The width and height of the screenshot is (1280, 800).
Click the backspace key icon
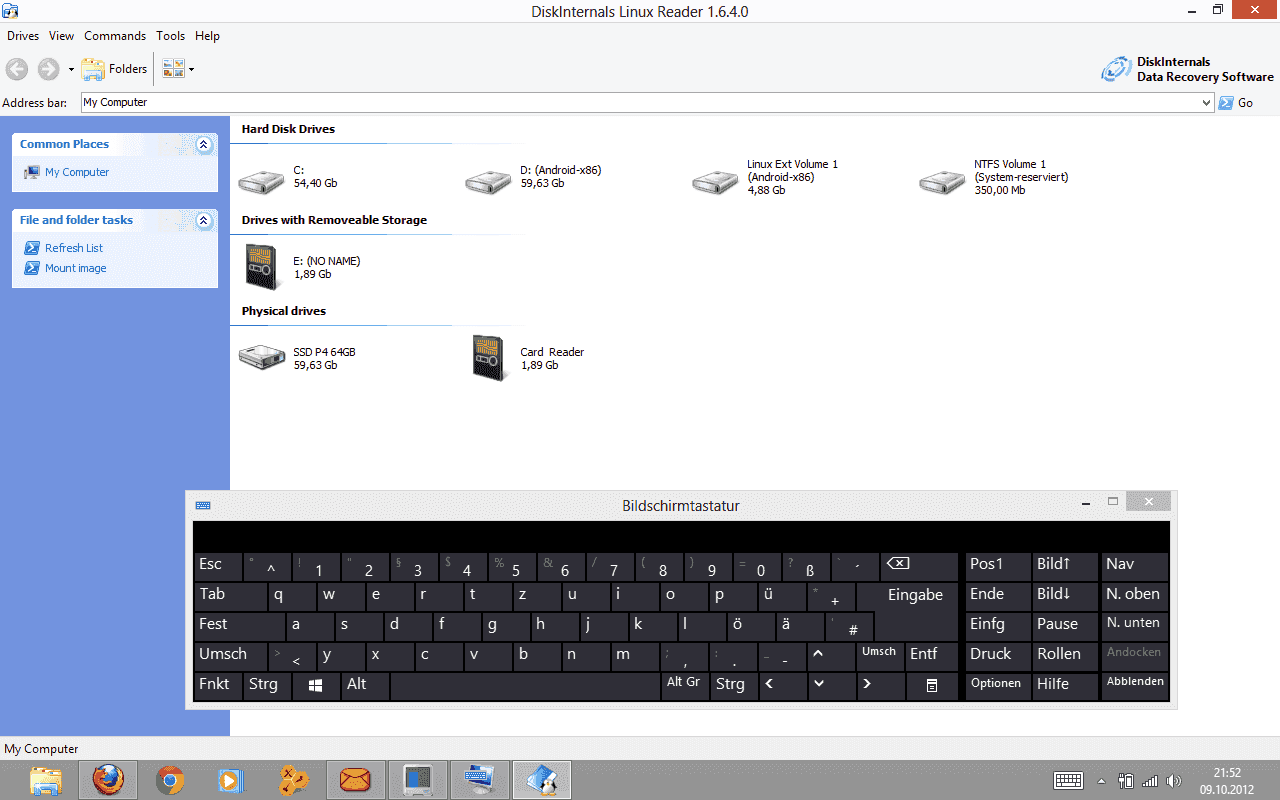click(919, 566)
